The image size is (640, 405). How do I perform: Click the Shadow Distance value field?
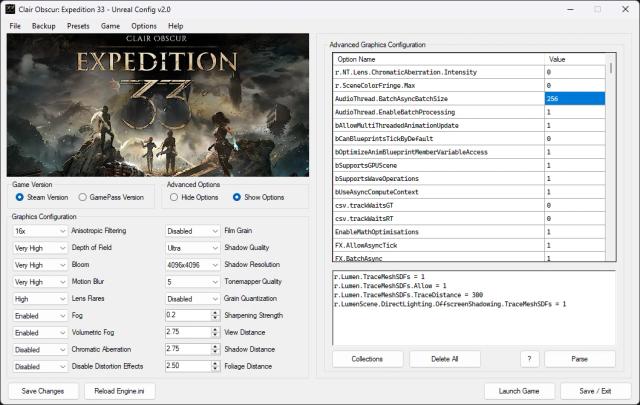(188, 349)
